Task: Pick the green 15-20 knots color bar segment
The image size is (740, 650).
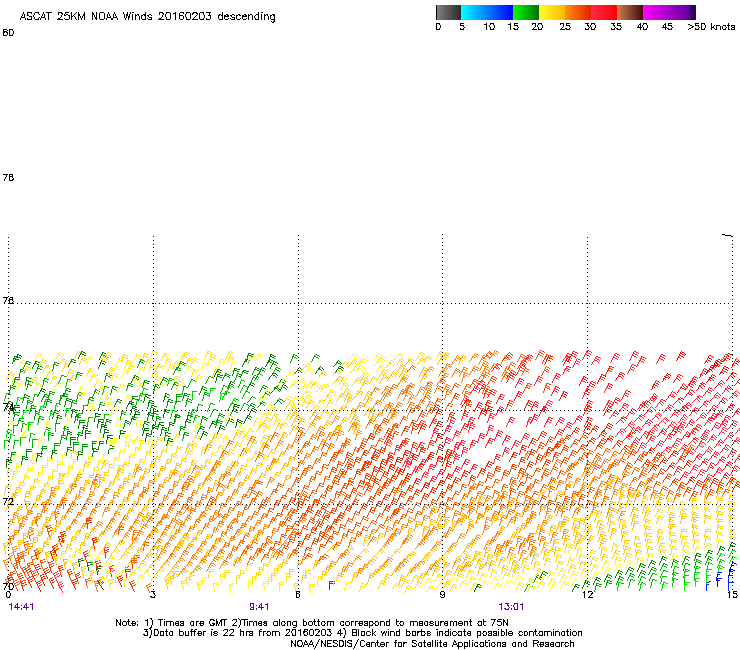Action: pyautogui.click(x=526, y=12)
